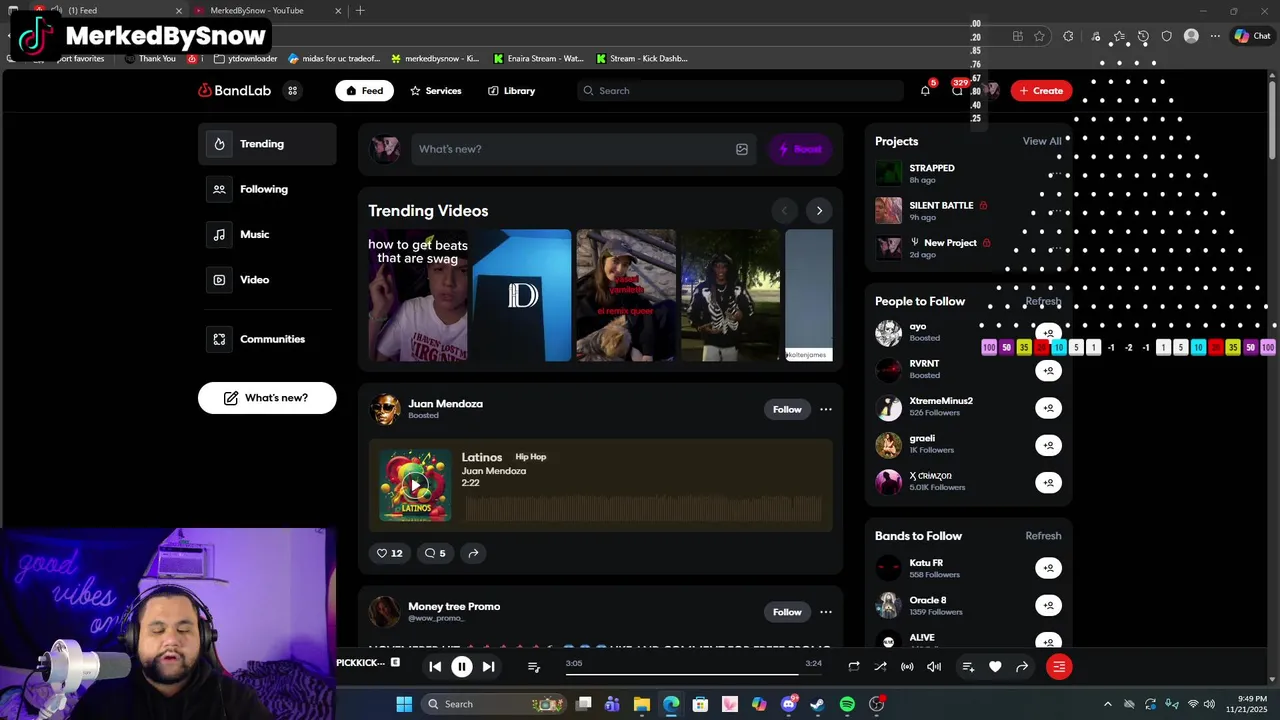Click the Latinos track waveform
This screenshot has width=1280, height=720.
pyautogui.click(x=643, y=507)
